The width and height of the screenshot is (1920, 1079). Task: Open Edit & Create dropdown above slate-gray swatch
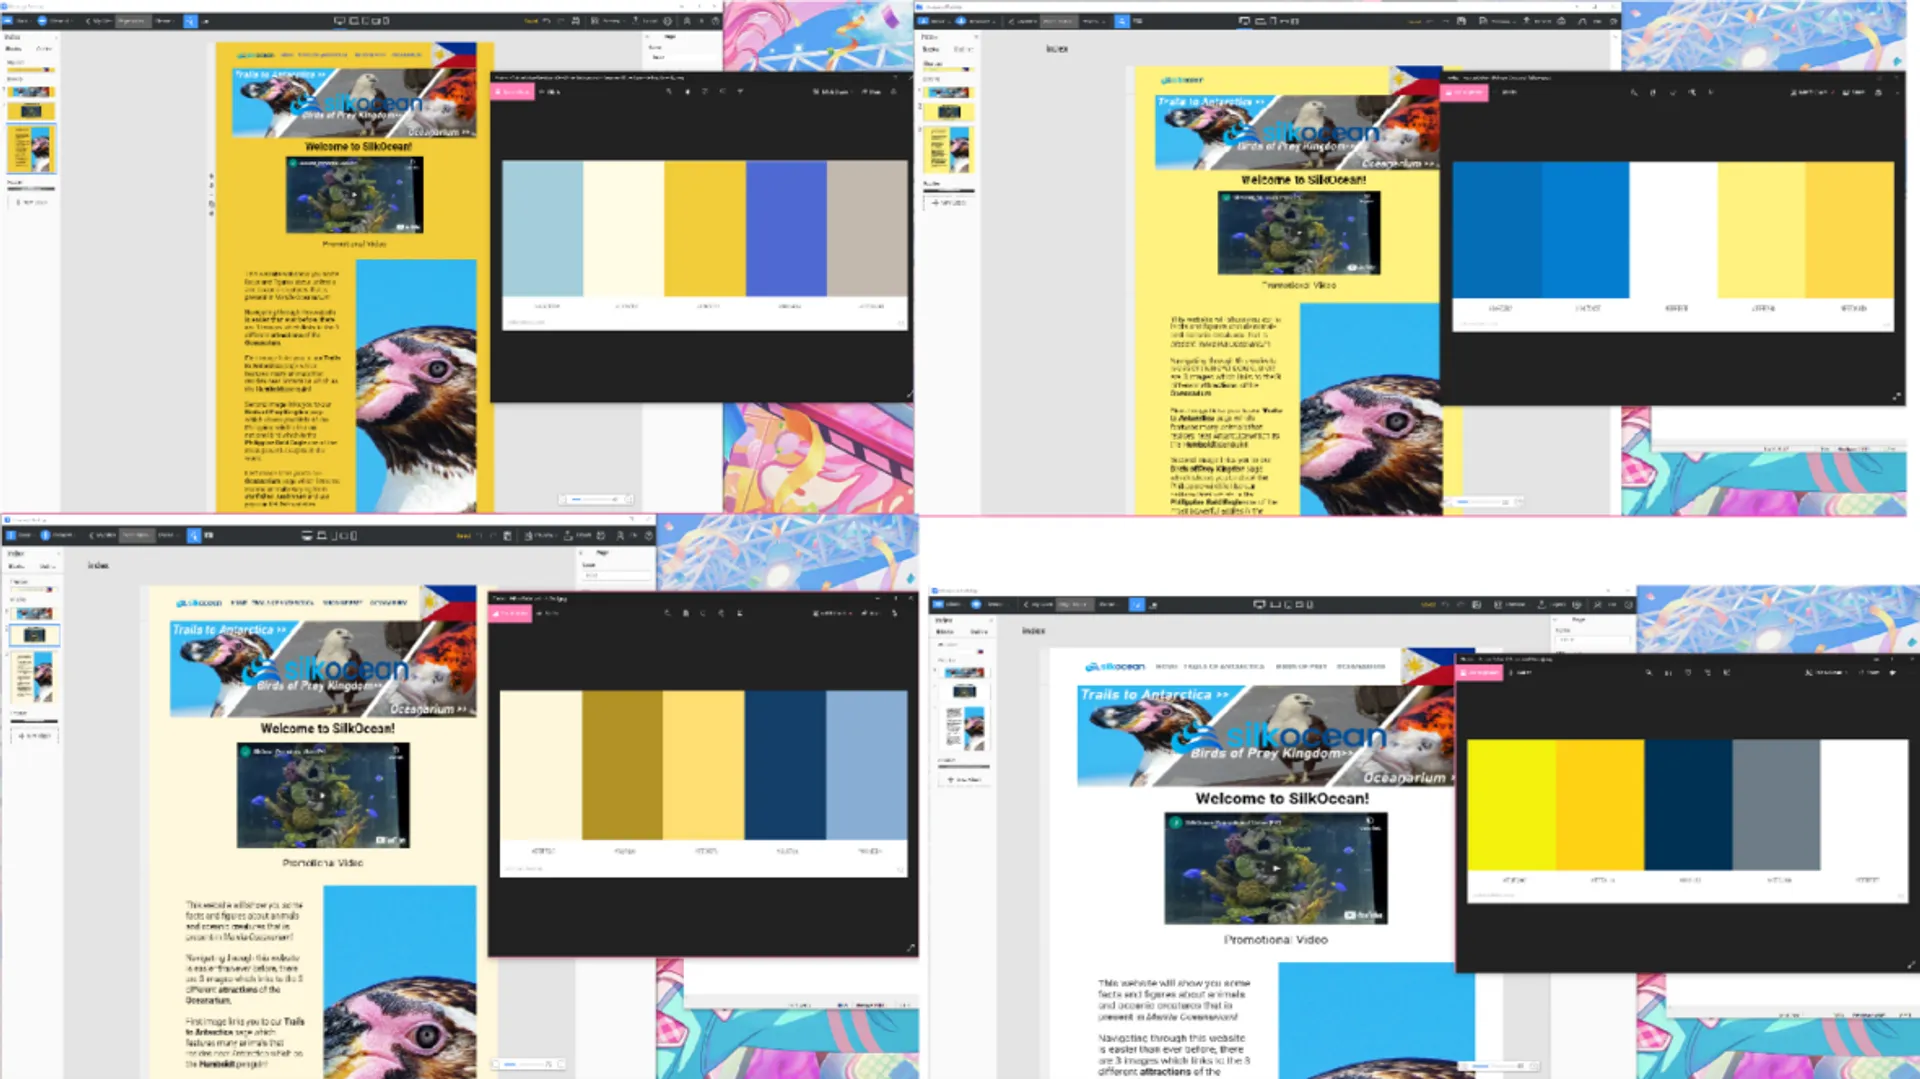tap(1824, 672)
